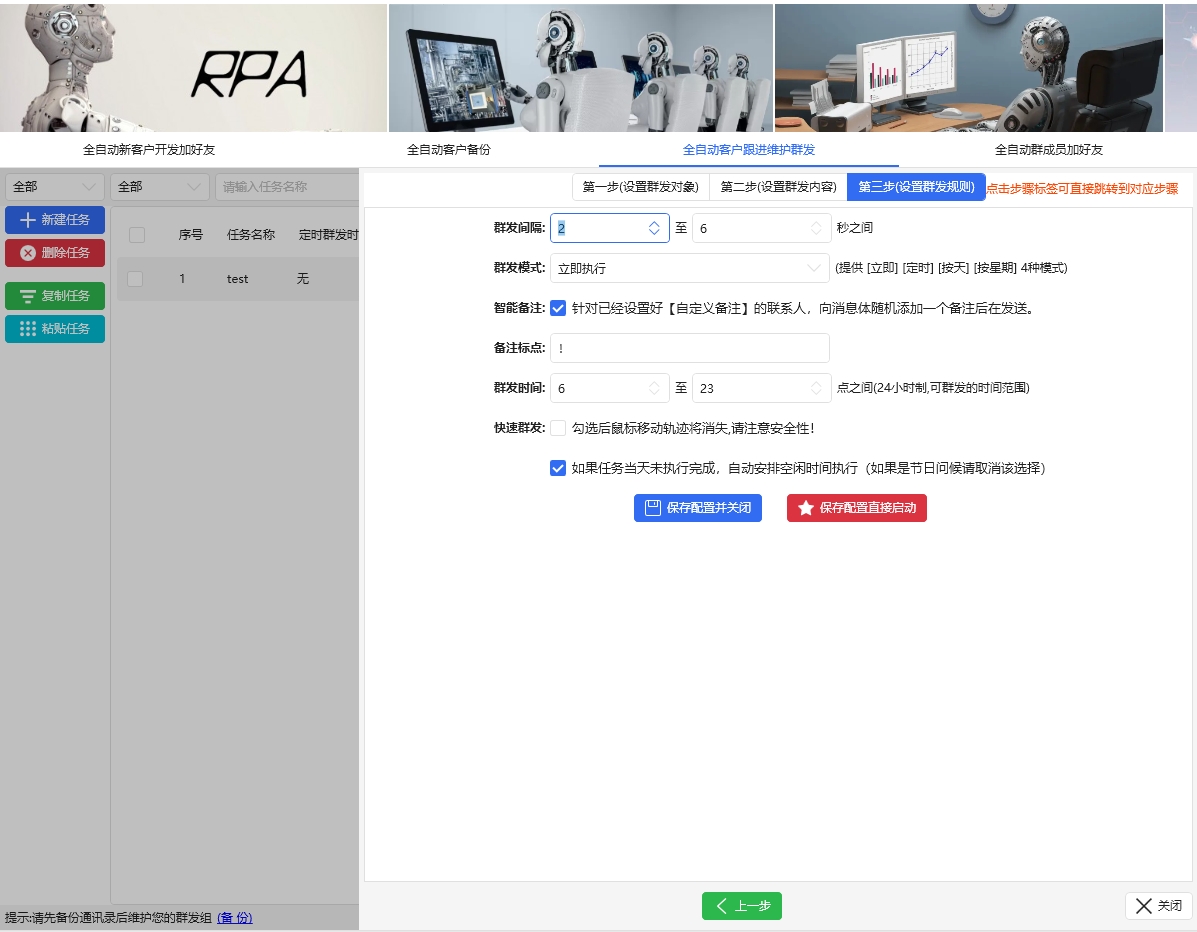The image size is (1197, 932).
Task: Click the back chevron on 上一步 button
Action: 721,906
